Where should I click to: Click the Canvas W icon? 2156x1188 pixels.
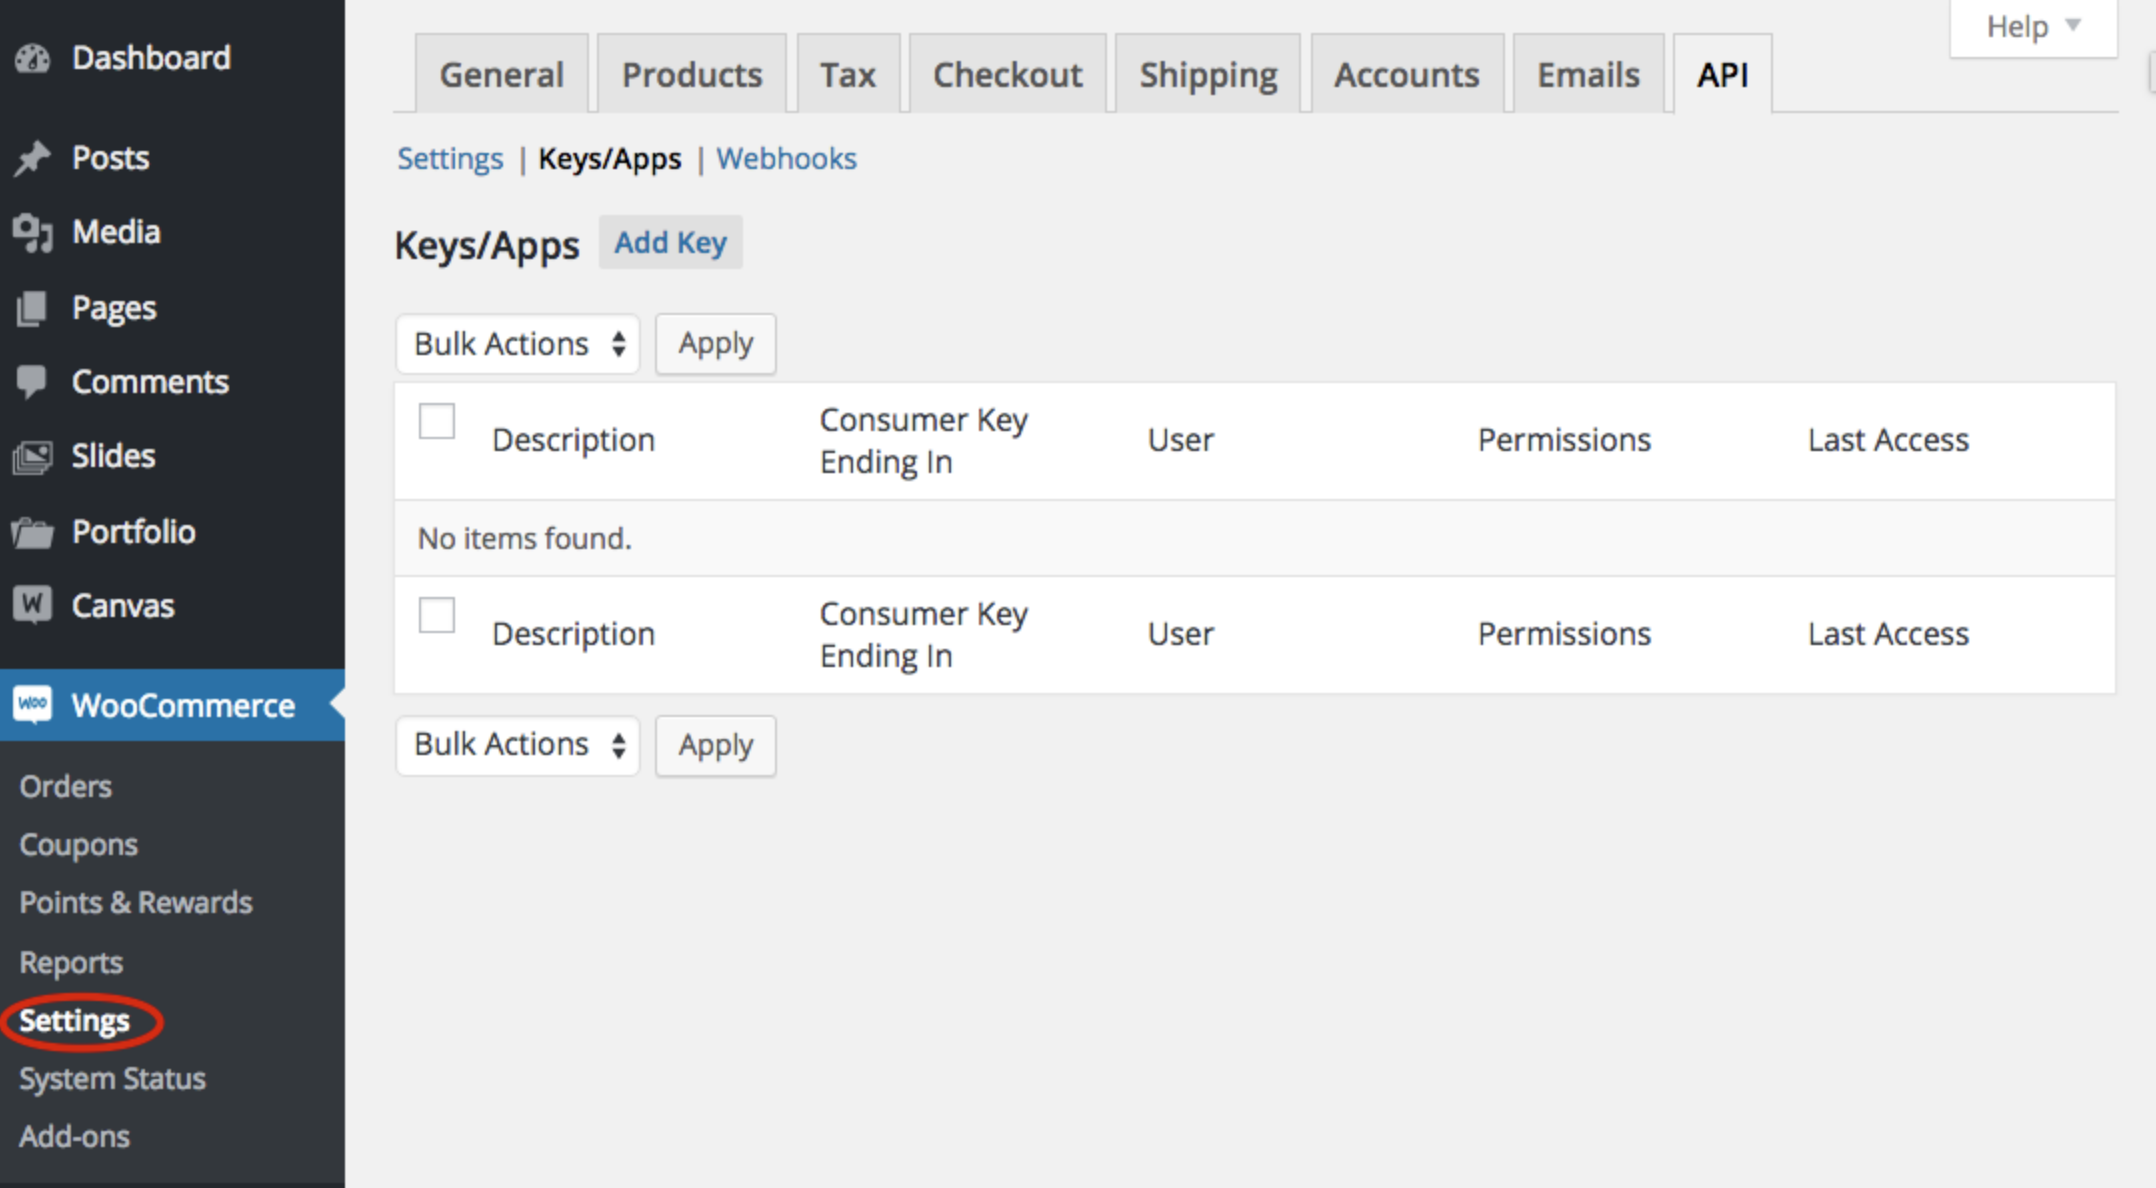tap(32, 605)
